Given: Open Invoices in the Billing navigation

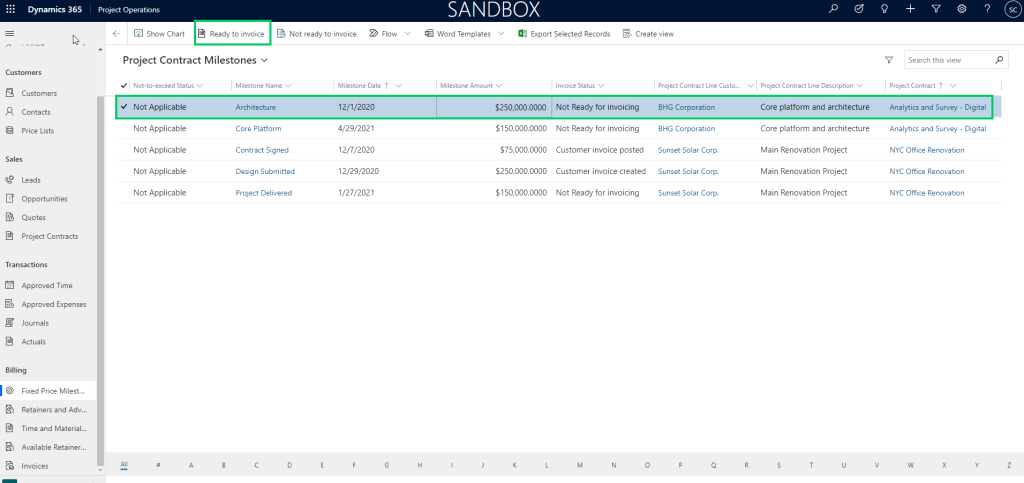Looking at the screenshot, I should click(x=34, y=465).
